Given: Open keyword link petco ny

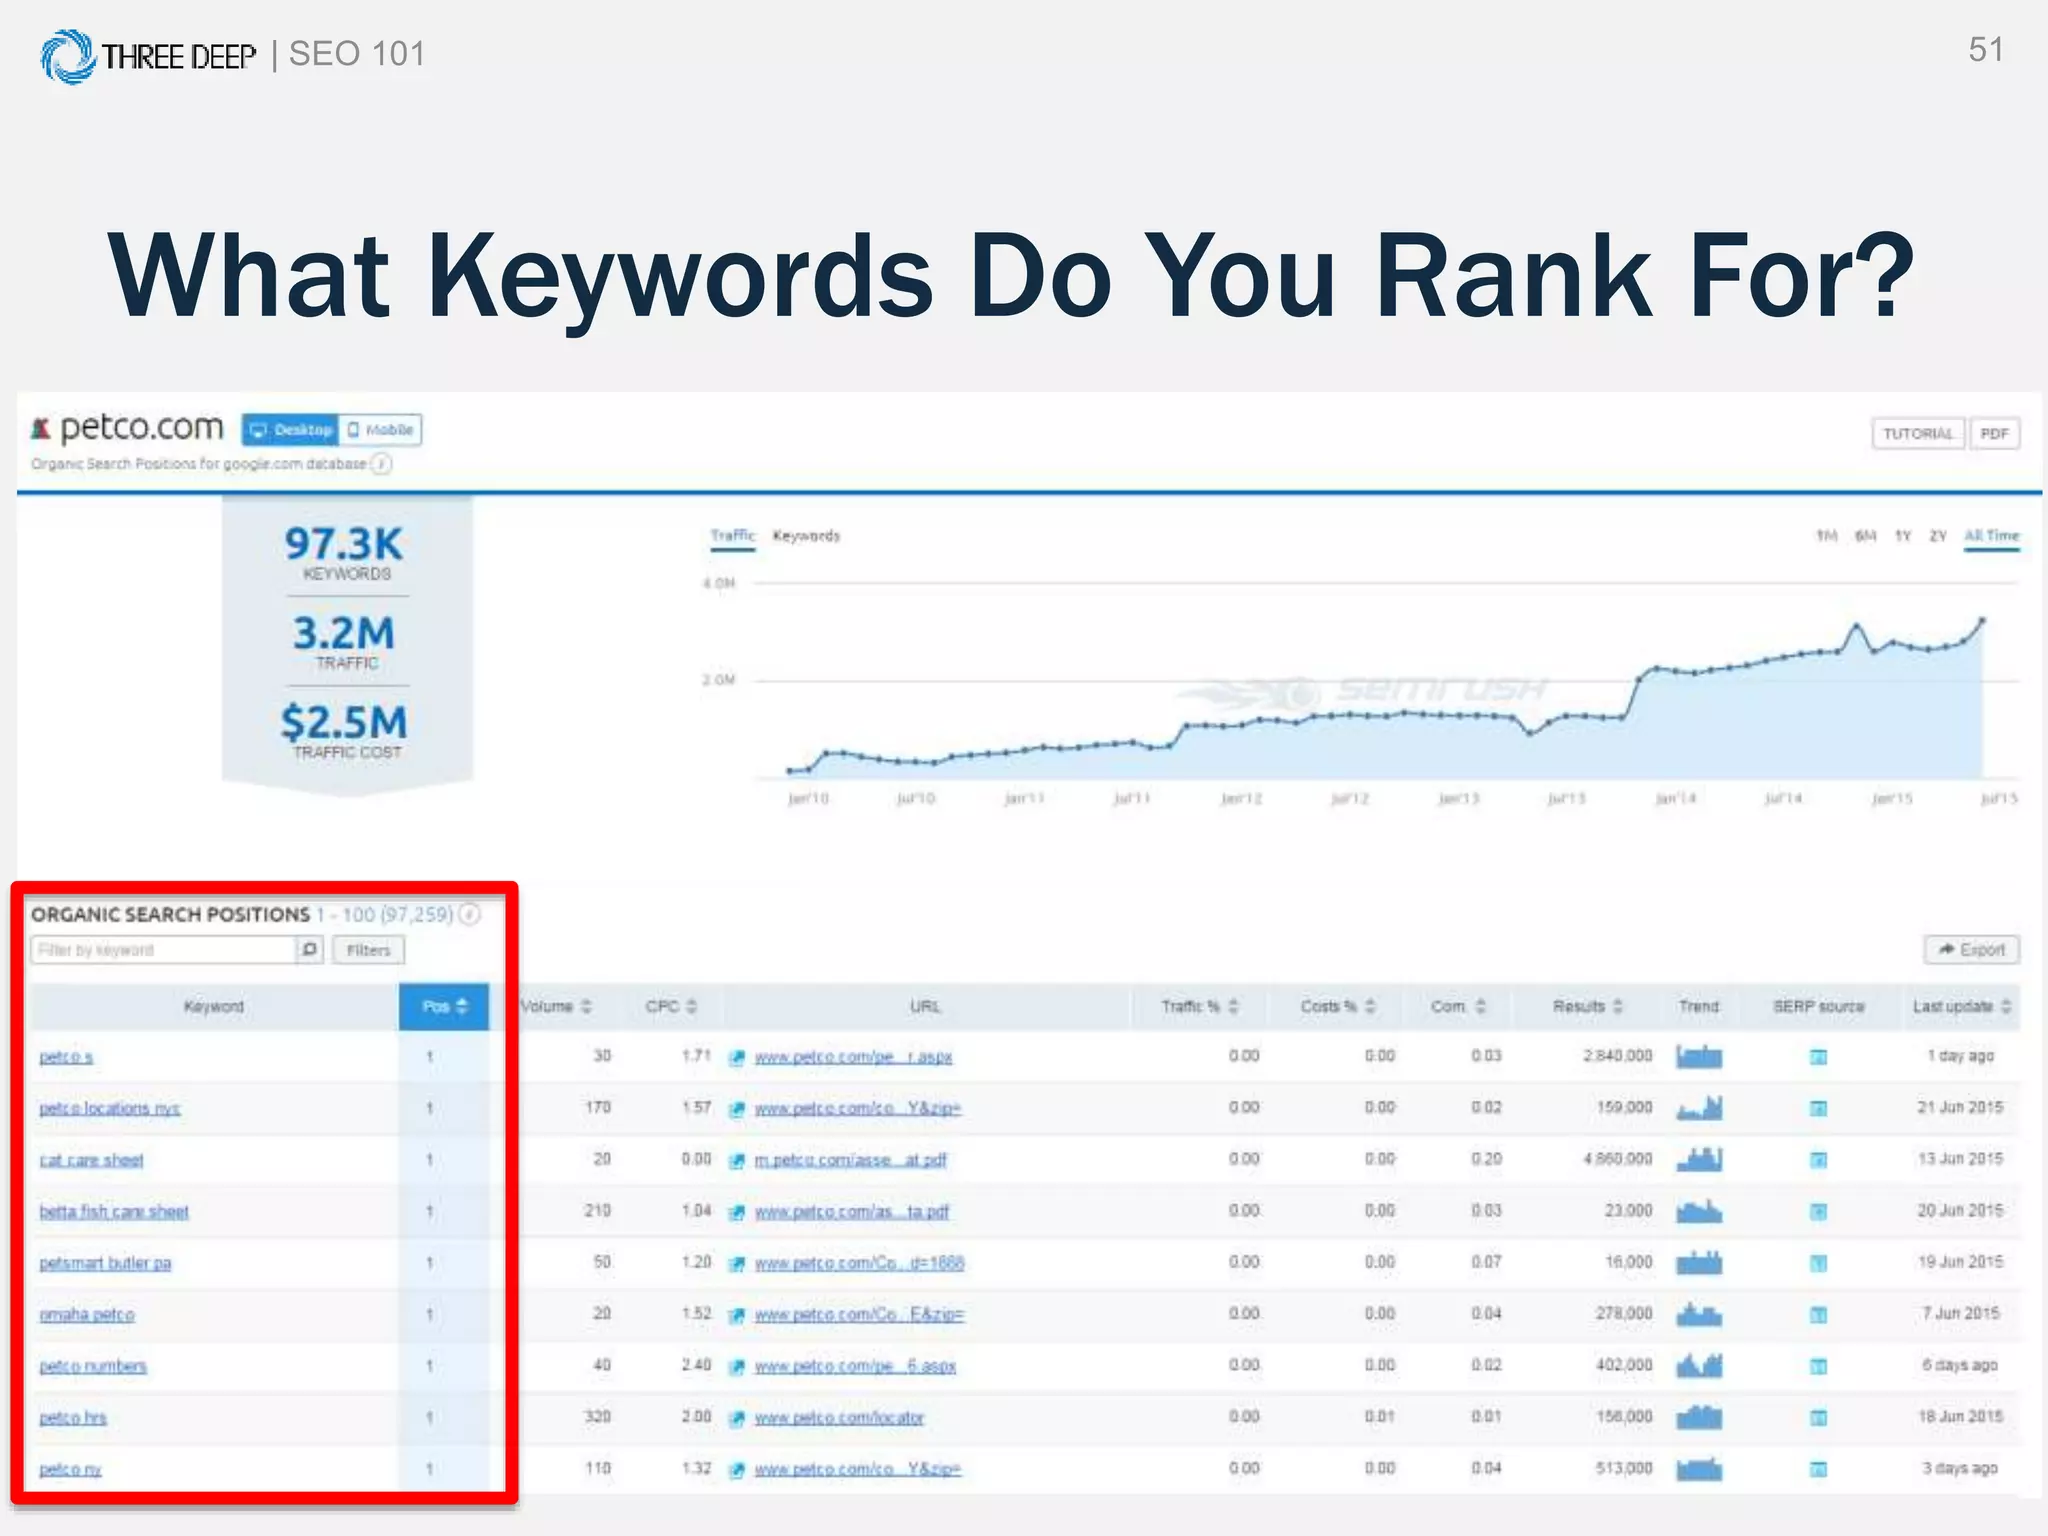Looking at the screenshot, I should click(x=70, y=1469).
